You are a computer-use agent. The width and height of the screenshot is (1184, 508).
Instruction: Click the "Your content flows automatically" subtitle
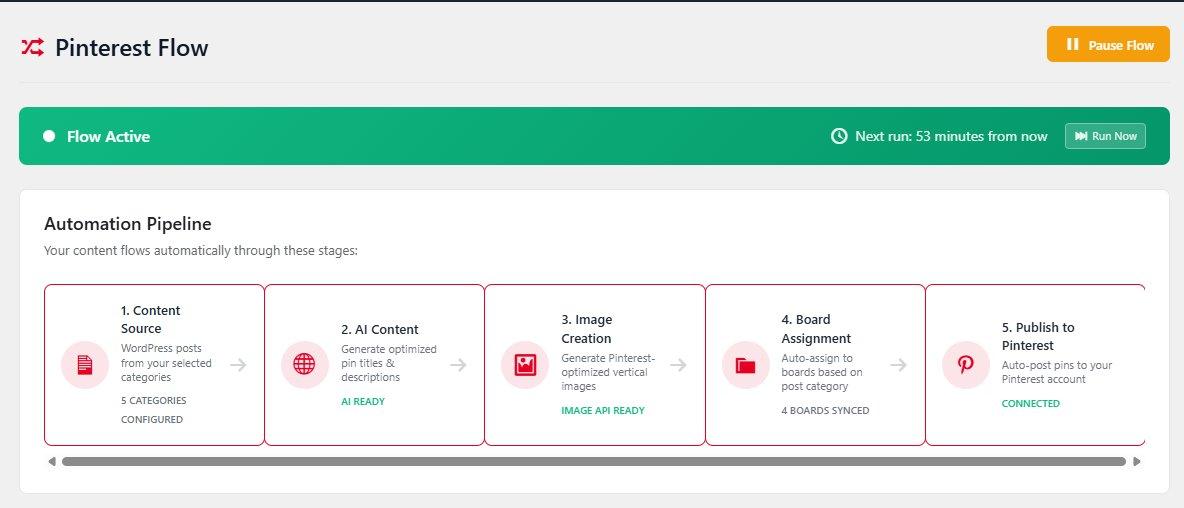coord(201,251)
